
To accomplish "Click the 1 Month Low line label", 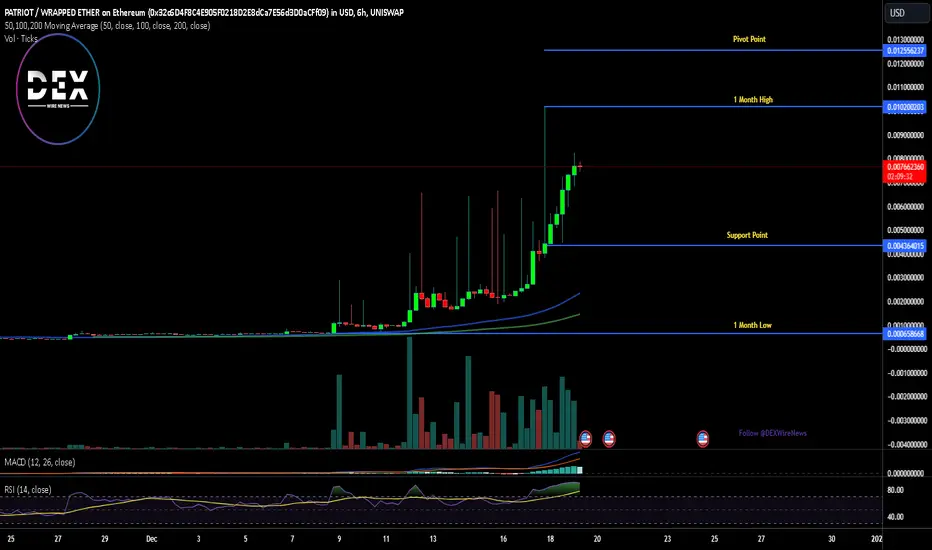I will (x=752, y=325).
